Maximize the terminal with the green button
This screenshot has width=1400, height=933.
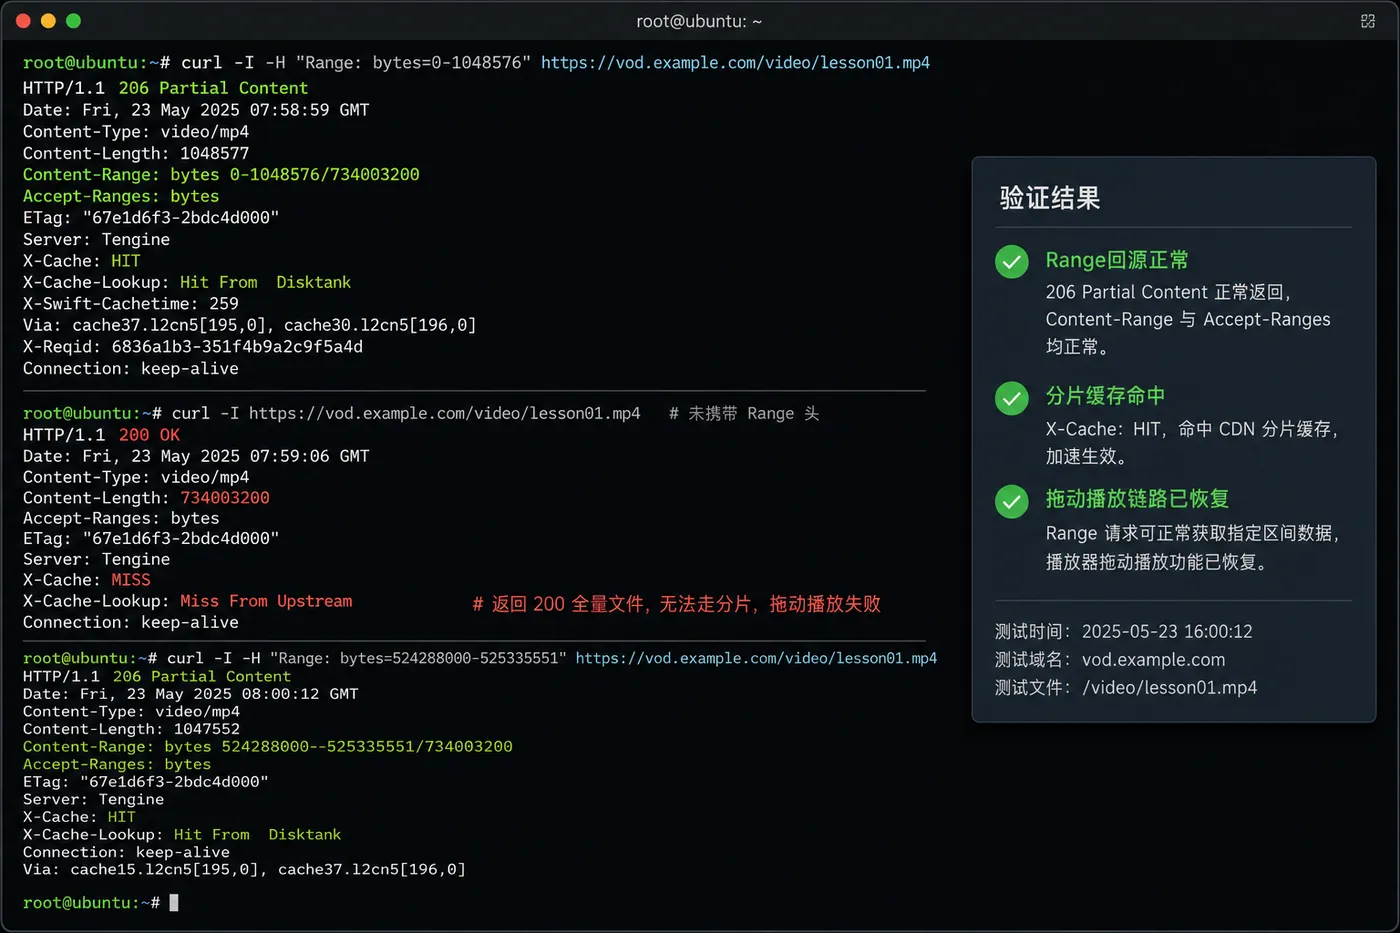point(73,21)
